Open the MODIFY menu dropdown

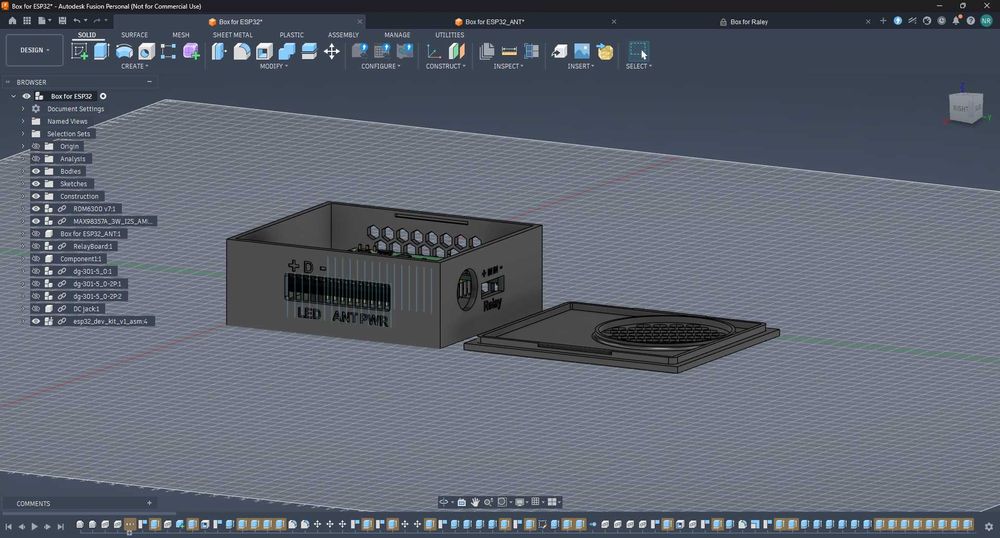[274, 66]
